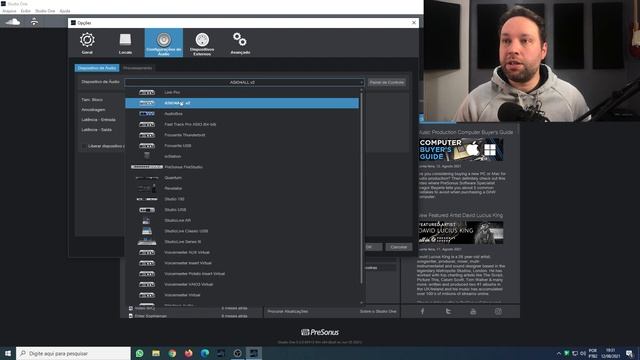Choose Fast Track Pro ASIO device
Image resolution: width=640 pixels, height=360 pixels.
pyautogui.click(x=242, y=124)
